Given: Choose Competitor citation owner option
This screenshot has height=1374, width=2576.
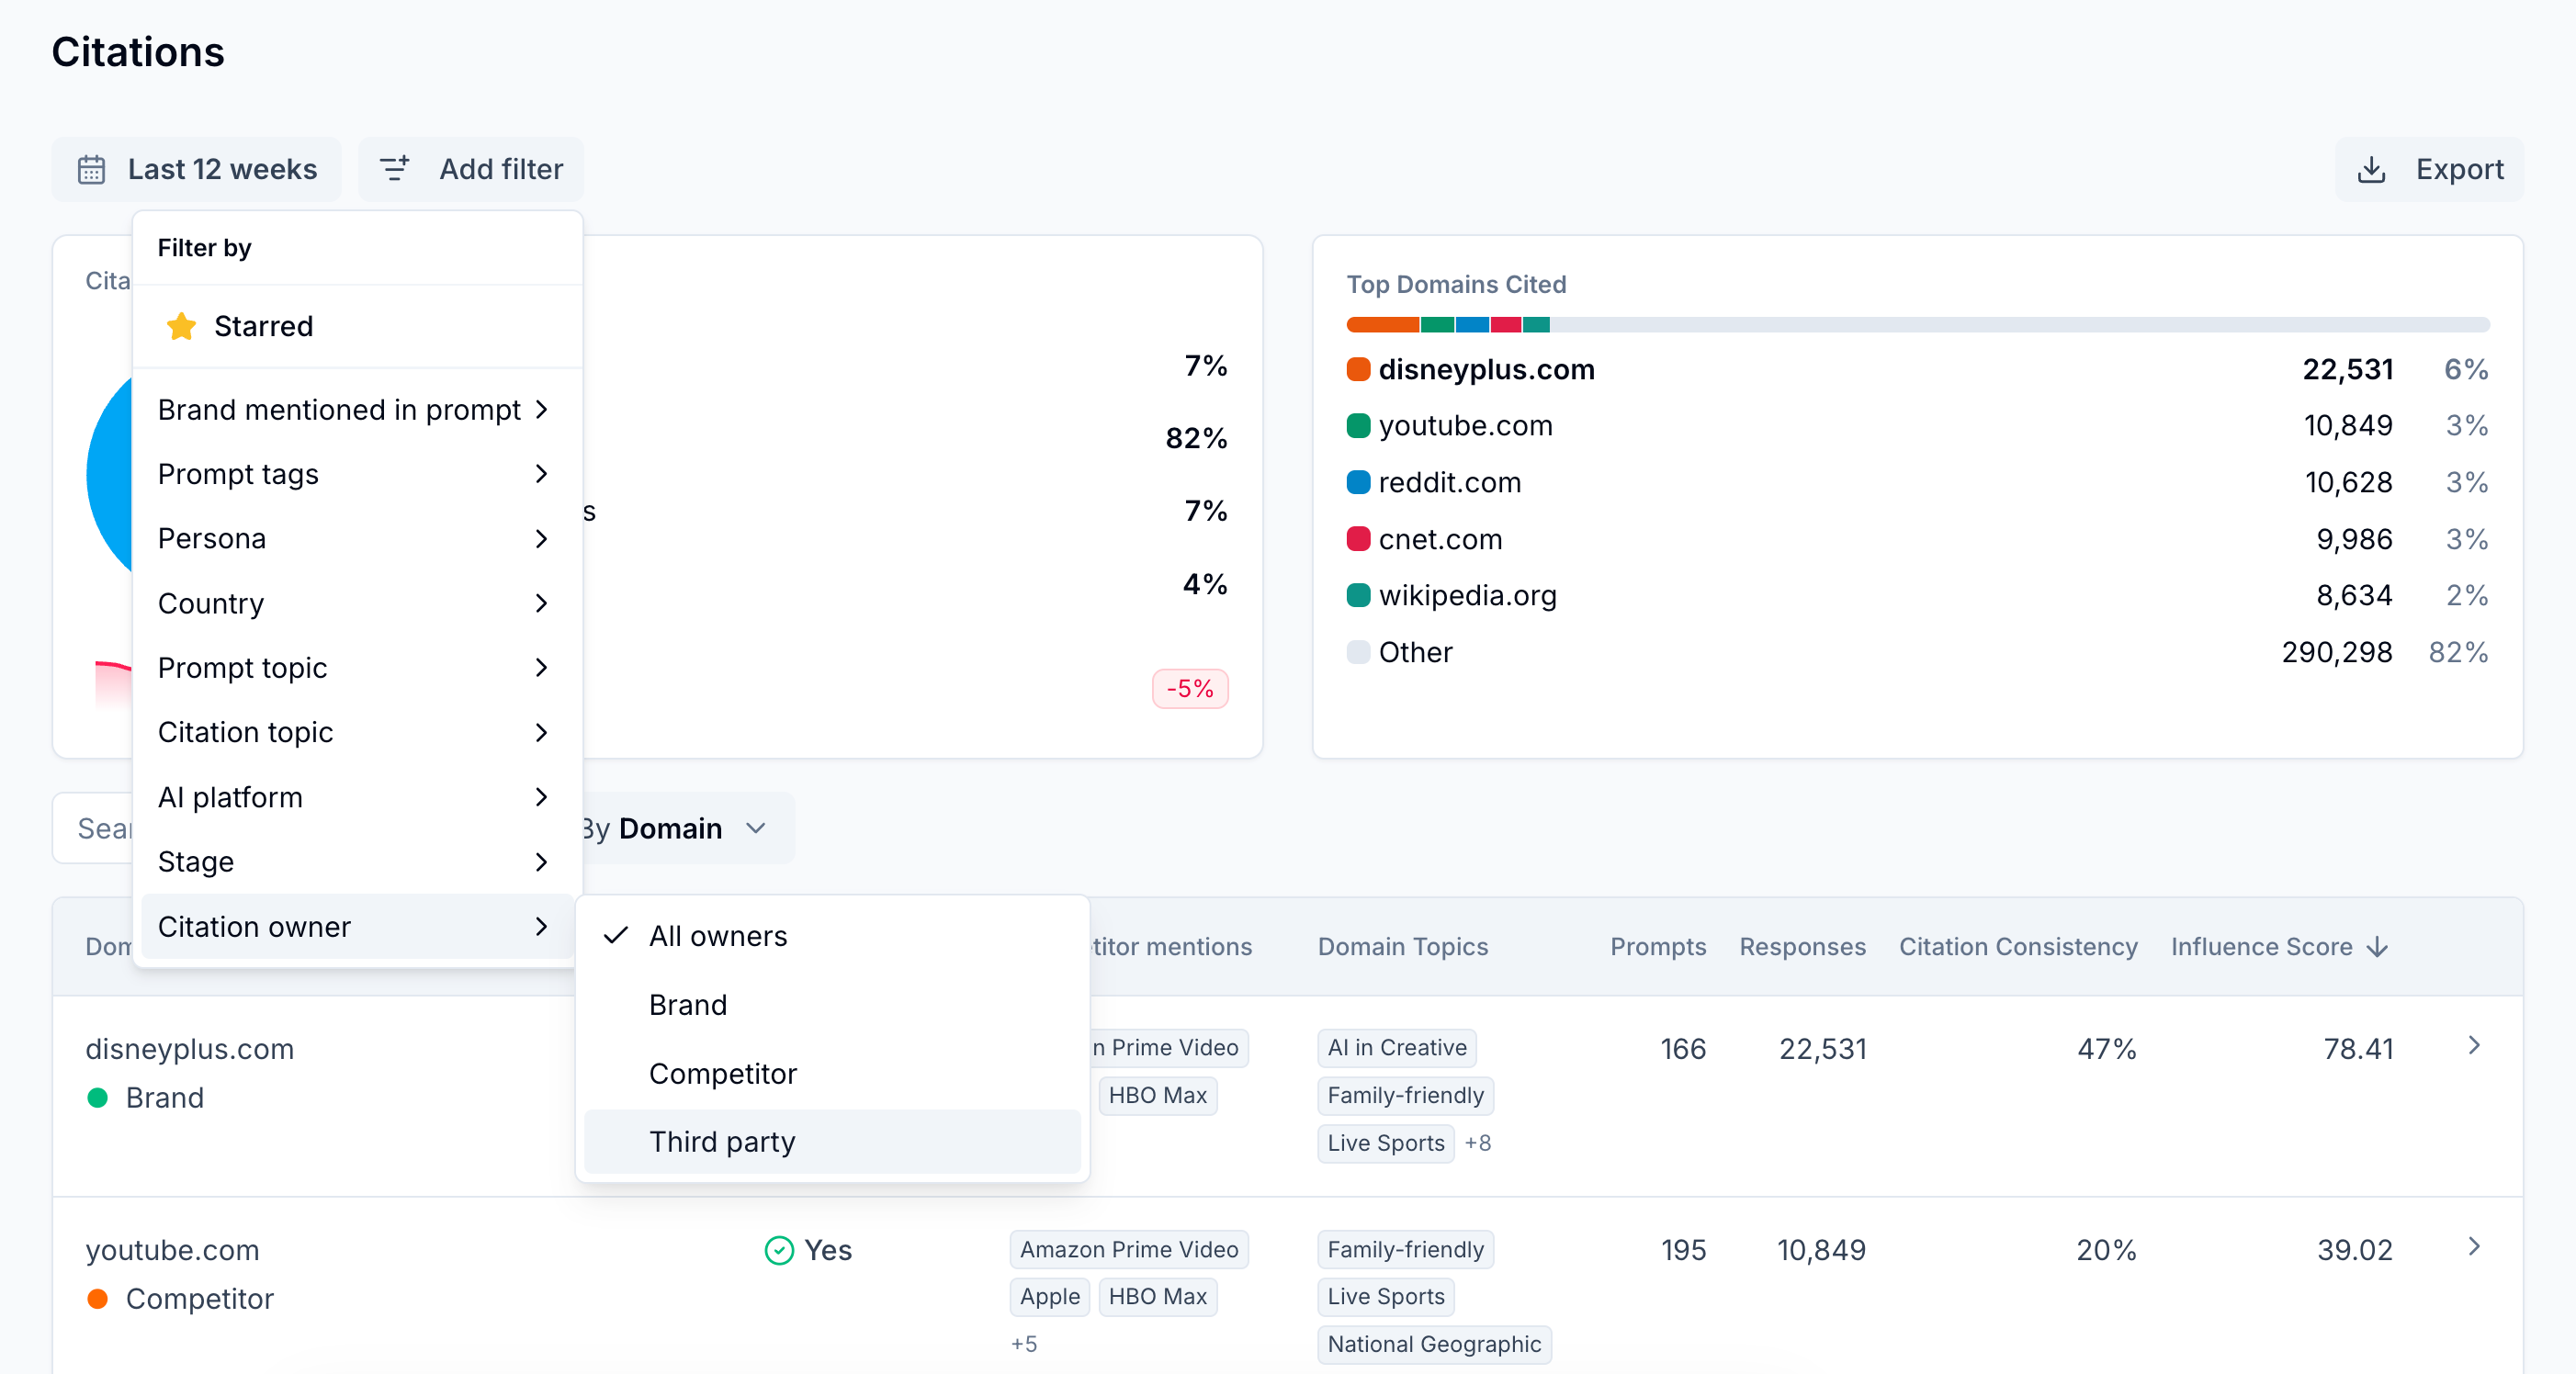Looking at the screenshot, I should [722, 1073].
